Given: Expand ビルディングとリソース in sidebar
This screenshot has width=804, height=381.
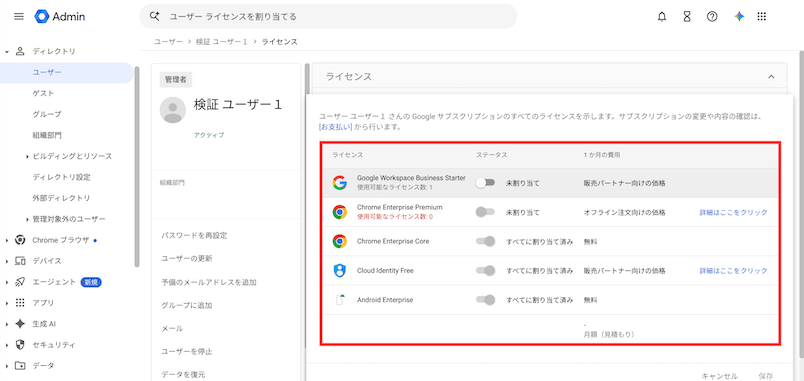Looking at the screenshot, I should (27, 156).
